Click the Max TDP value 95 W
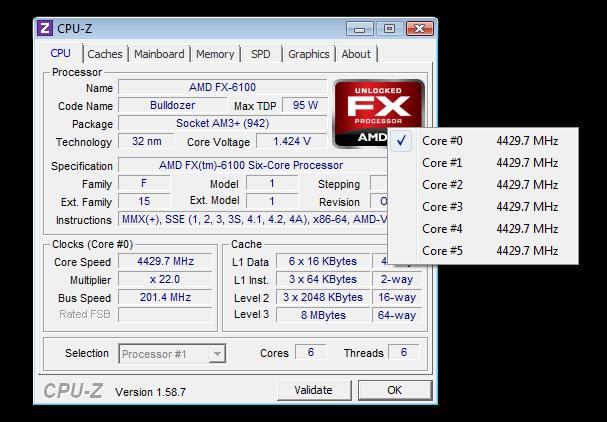 [x=305, y=105]
